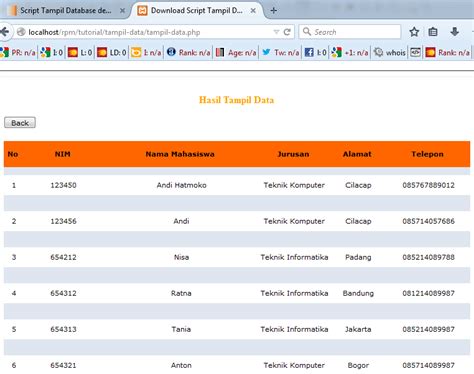This screenshot has width=474, height=374.
Task: Click the whois gear icon
Action: [378, 52]
